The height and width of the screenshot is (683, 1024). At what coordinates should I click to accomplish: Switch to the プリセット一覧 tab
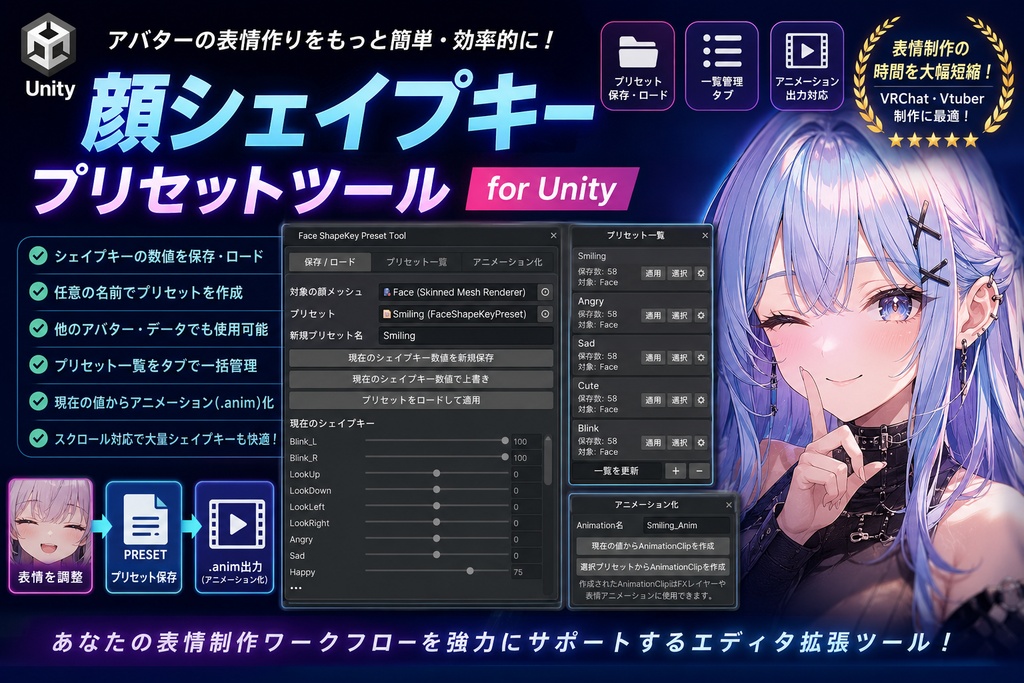pyautogui.click(x=416, y=262)
